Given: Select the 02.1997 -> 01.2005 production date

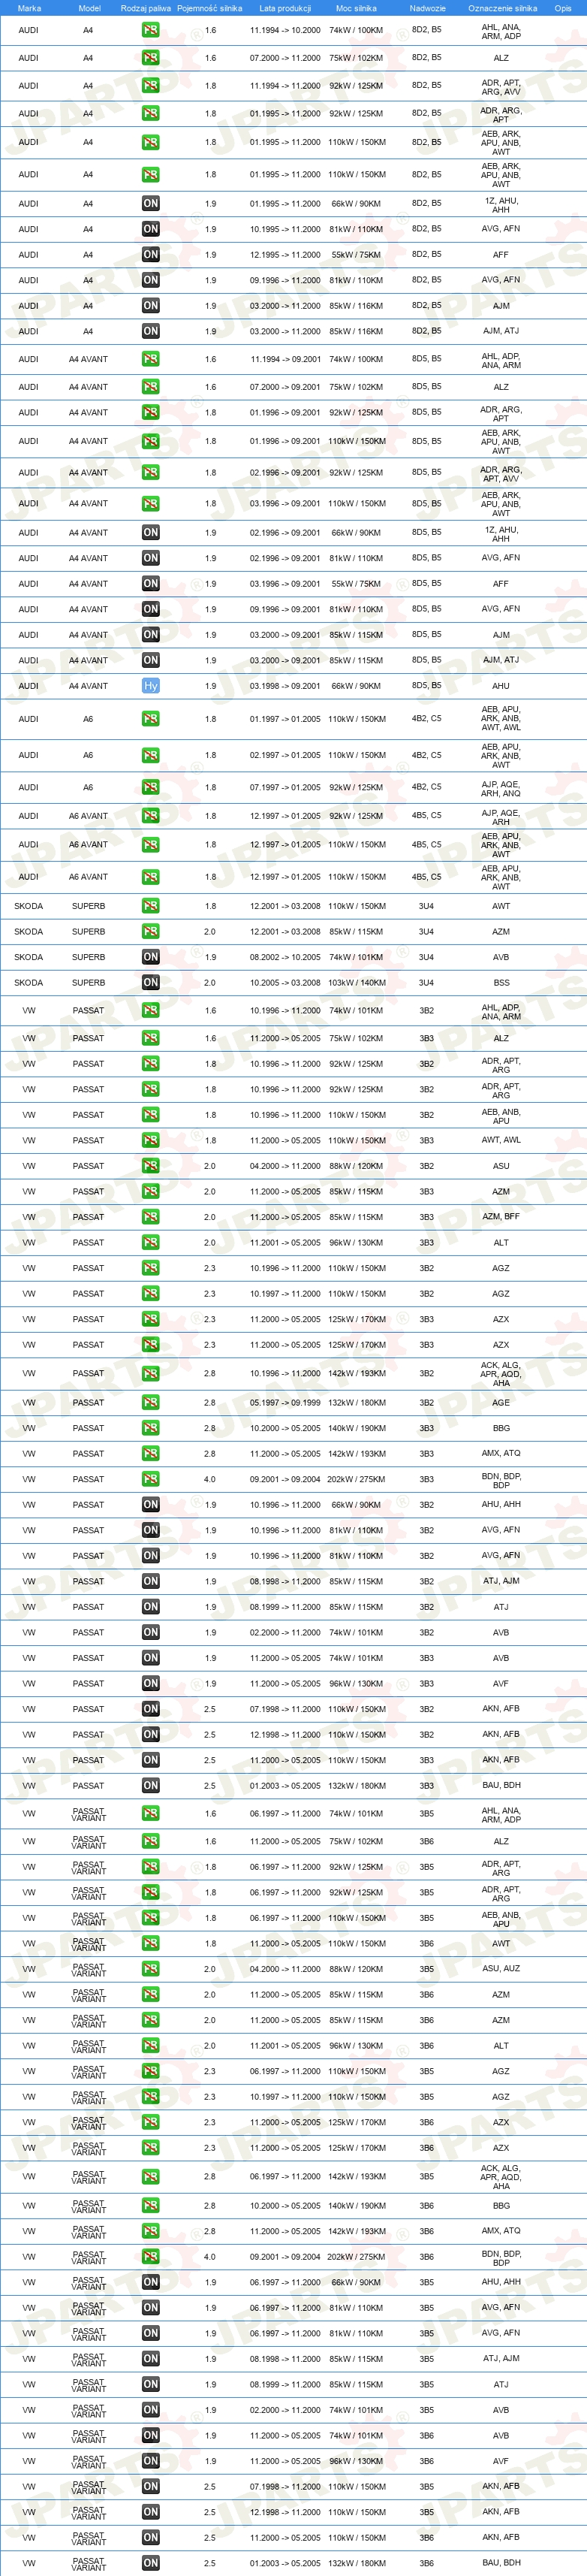Looking at the screenshot, I should coord(285,756).
